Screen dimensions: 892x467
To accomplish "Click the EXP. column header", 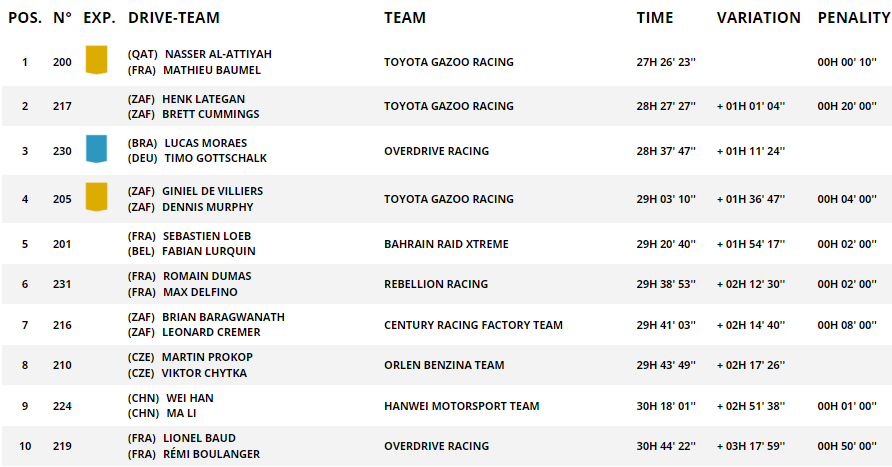I will pyautogui.click(x=100, y=18).
